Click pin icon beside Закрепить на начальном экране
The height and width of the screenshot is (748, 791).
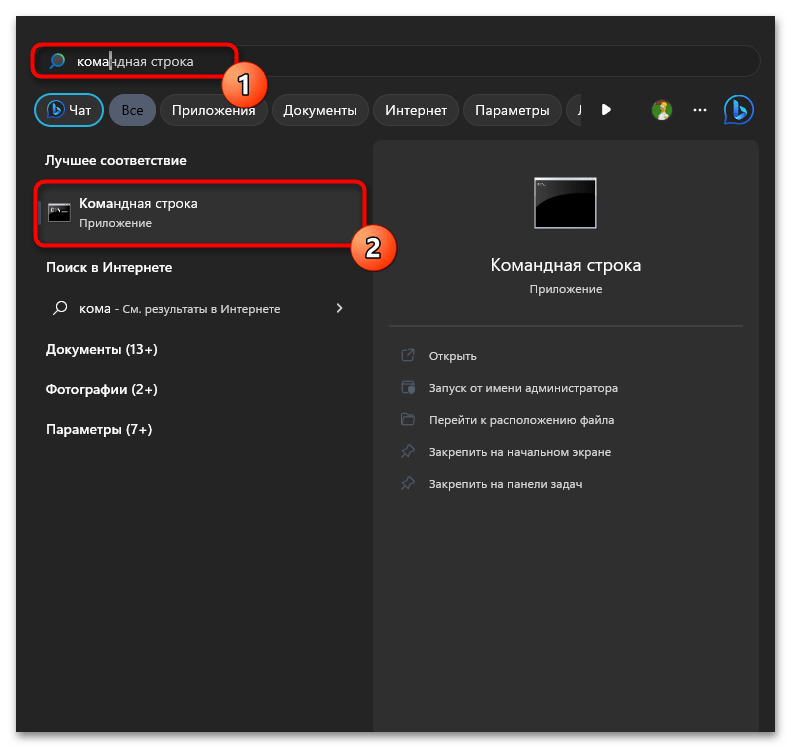408,451
